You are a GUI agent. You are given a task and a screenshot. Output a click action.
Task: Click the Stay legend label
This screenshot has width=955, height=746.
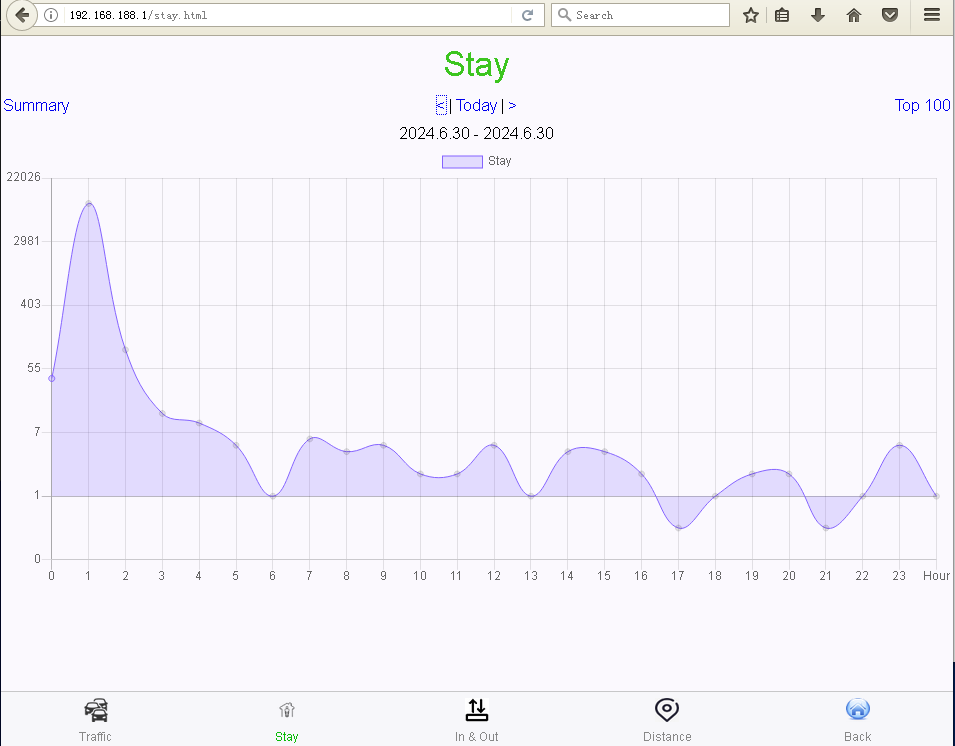(x=499, y=161)
